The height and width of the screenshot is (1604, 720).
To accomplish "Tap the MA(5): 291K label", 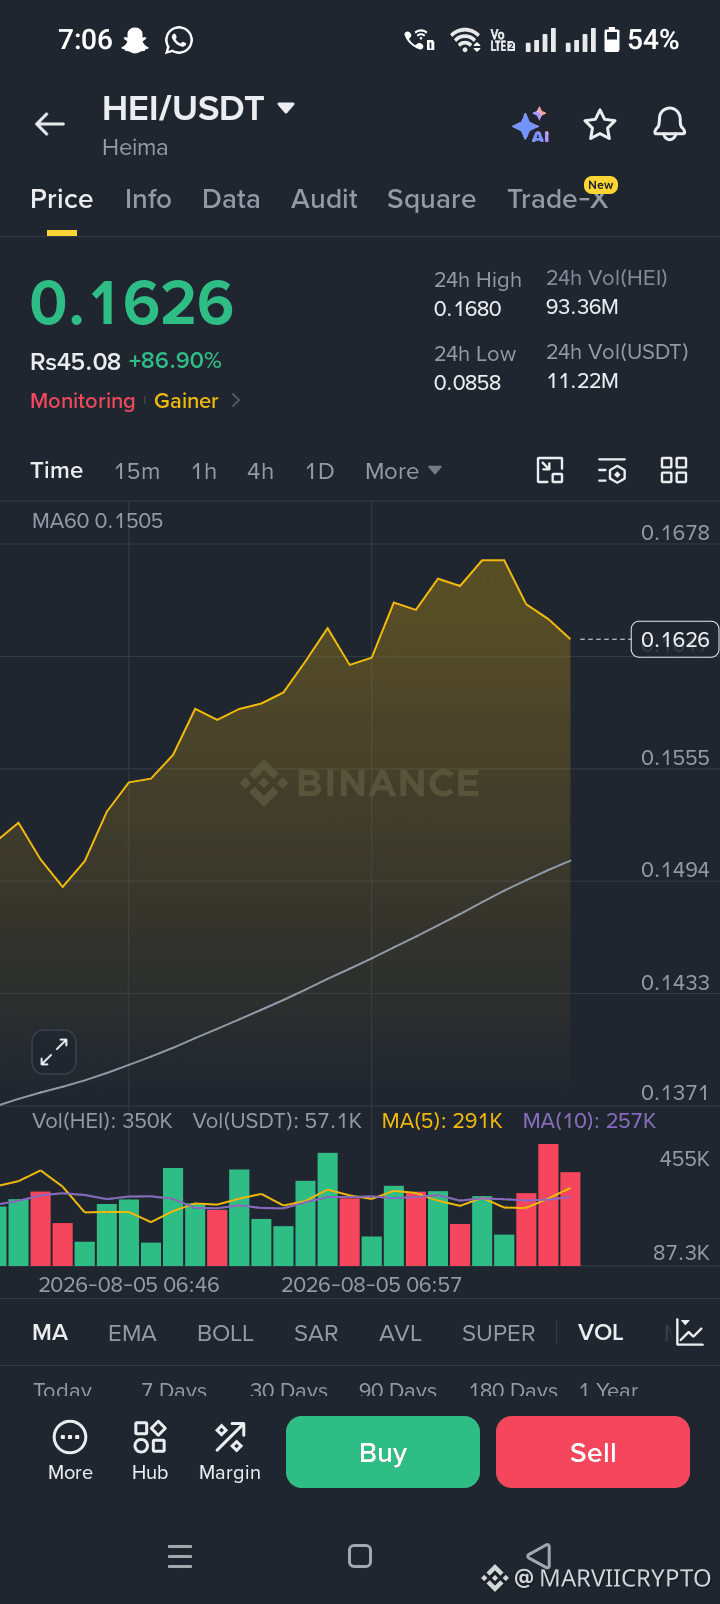I will point(442,1121).
